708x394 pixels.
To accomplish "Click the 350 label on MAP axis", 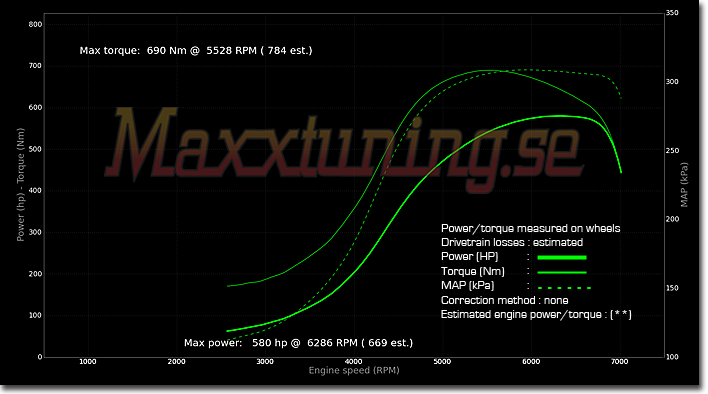I will tap(672, 13).
